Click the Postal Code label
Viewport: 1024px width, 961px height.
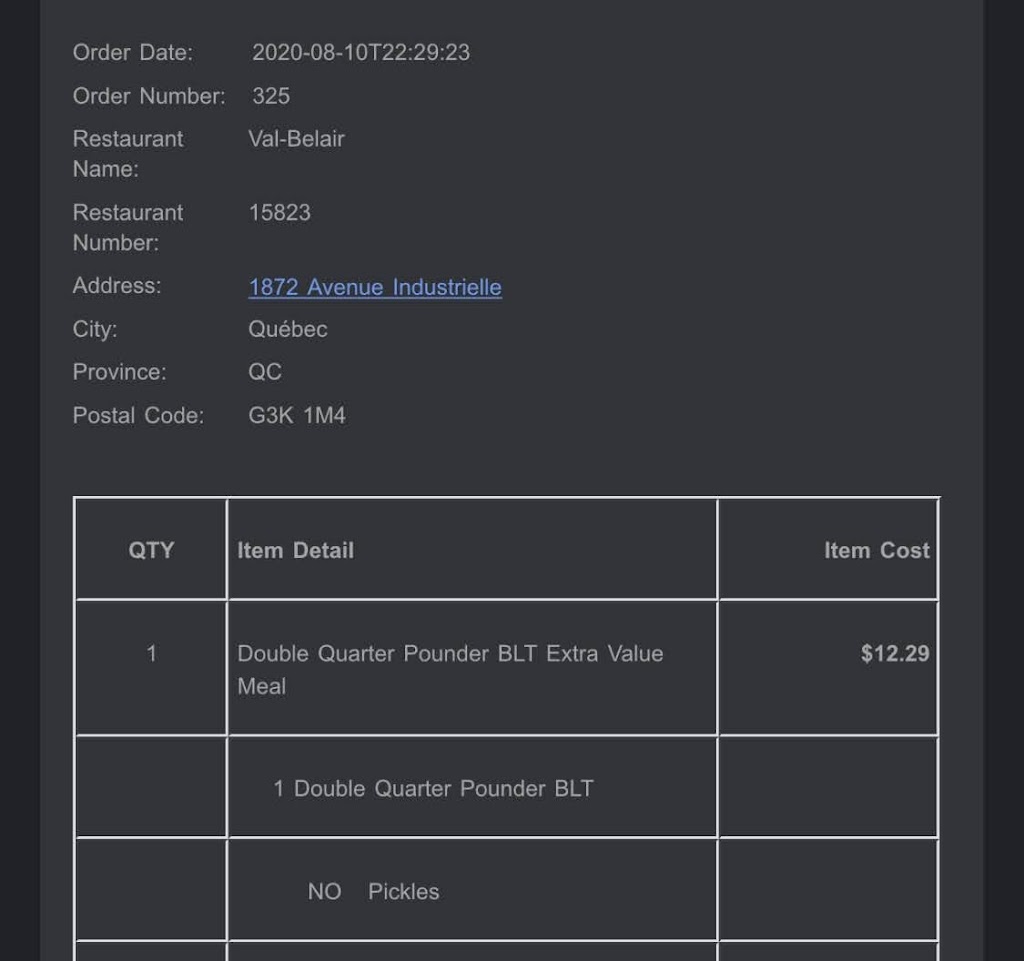138,415
